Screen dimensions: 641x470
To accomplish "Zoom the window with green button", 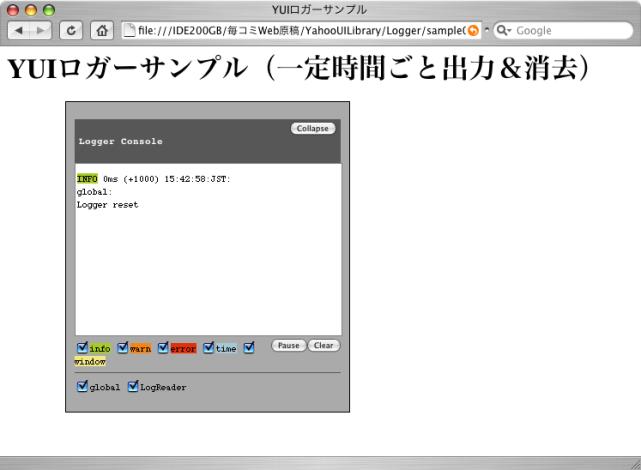I will [x=49, y=10].
